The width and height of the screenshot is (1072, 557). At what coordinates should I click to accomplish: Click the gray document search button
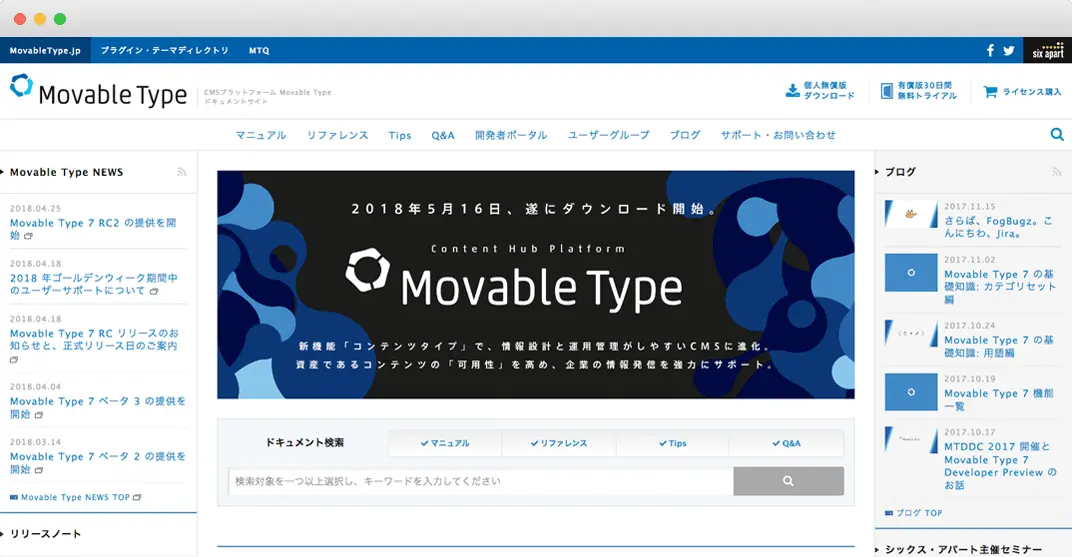(x=788, y=481)
